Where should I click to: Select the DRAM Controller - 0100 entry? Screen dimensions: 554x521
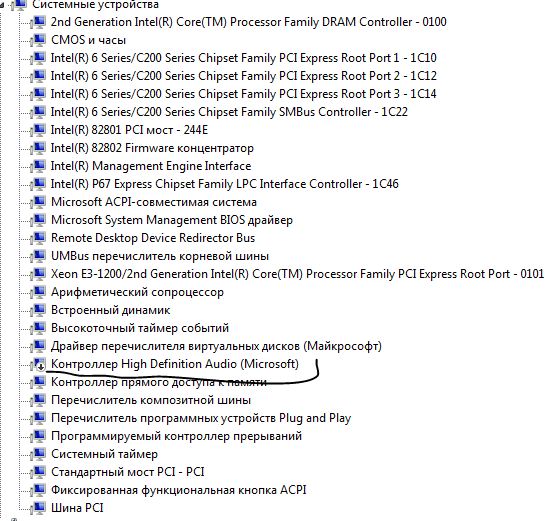(x=249, y=22)
